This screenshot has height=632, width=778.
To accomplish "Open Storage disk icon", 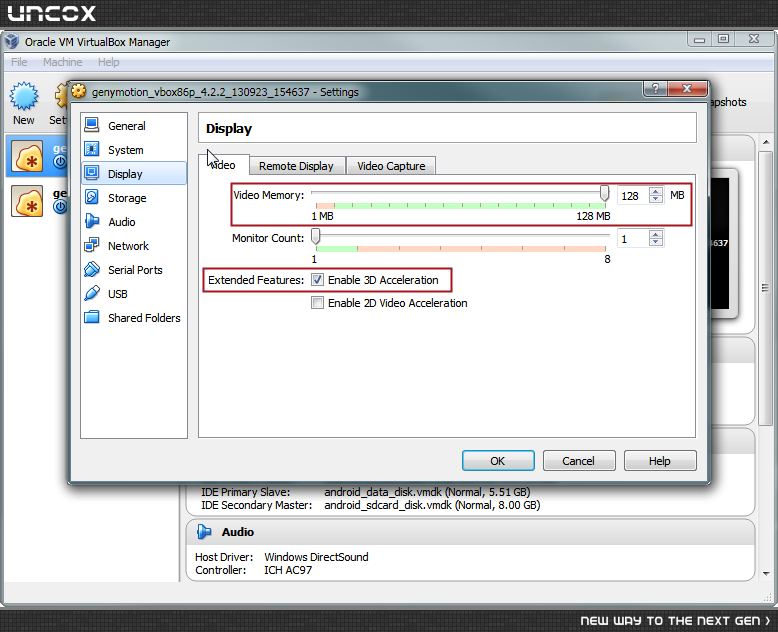I will tap(92, 197).
